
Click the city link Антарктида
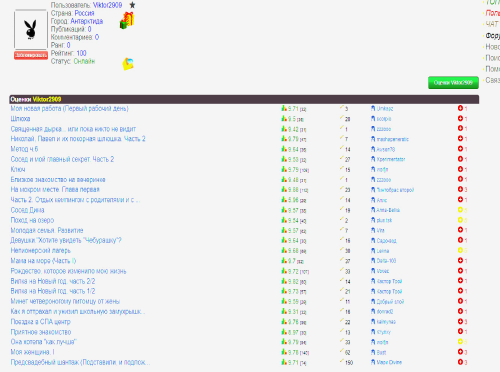[x=87, y=21]
